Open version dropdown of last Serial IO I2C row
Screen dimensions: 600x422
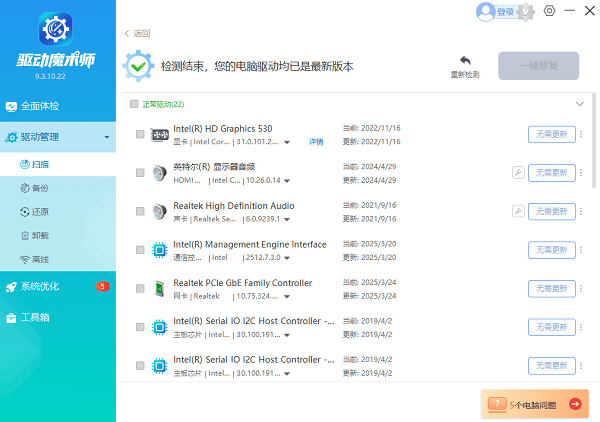point(287,374)
